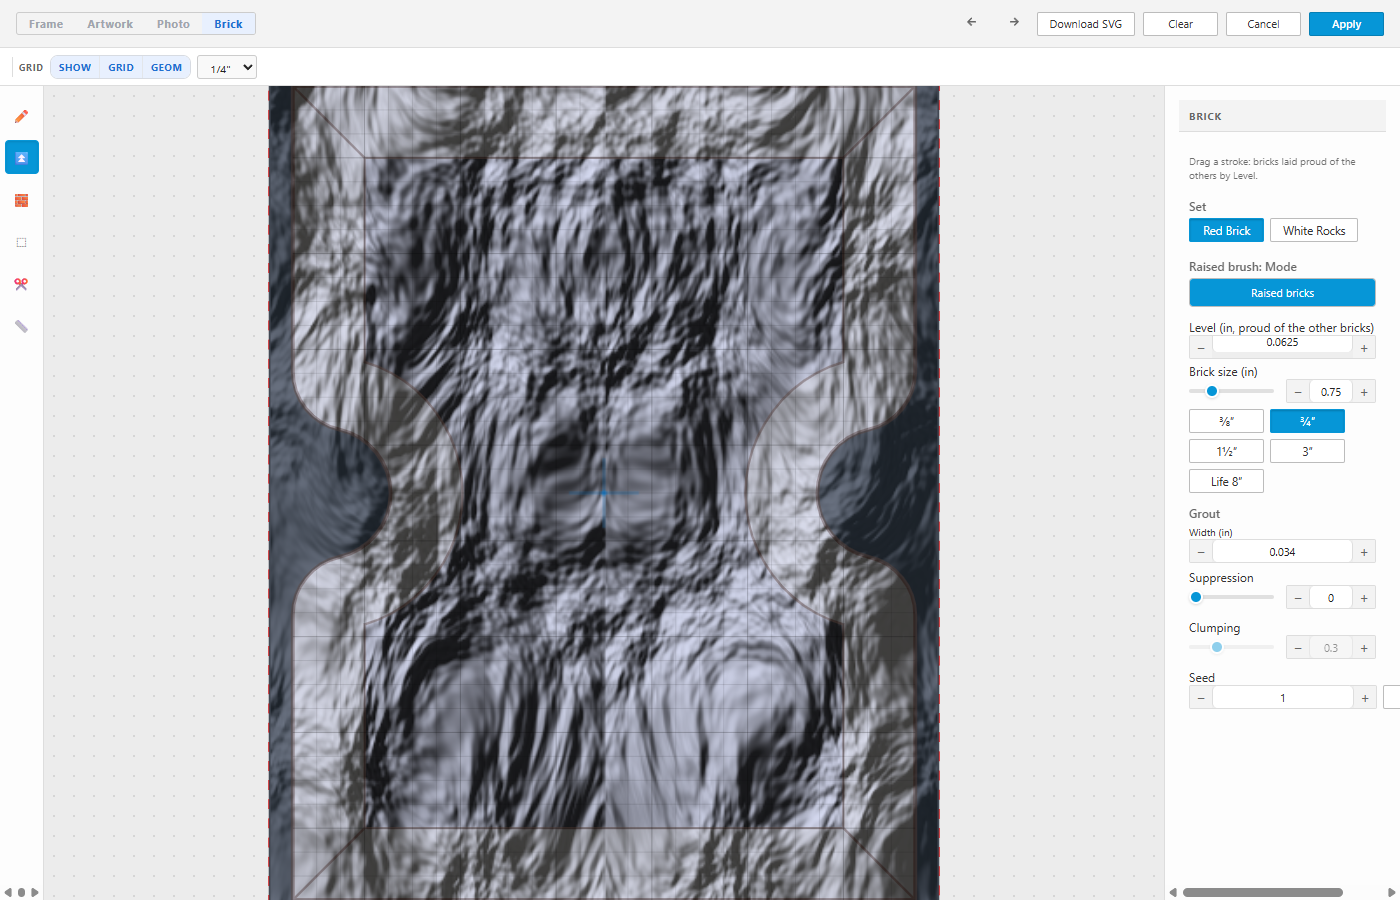Select the ⅜" brick size preset
The height and width of the screenshot is (900, 1400).
1226,421
